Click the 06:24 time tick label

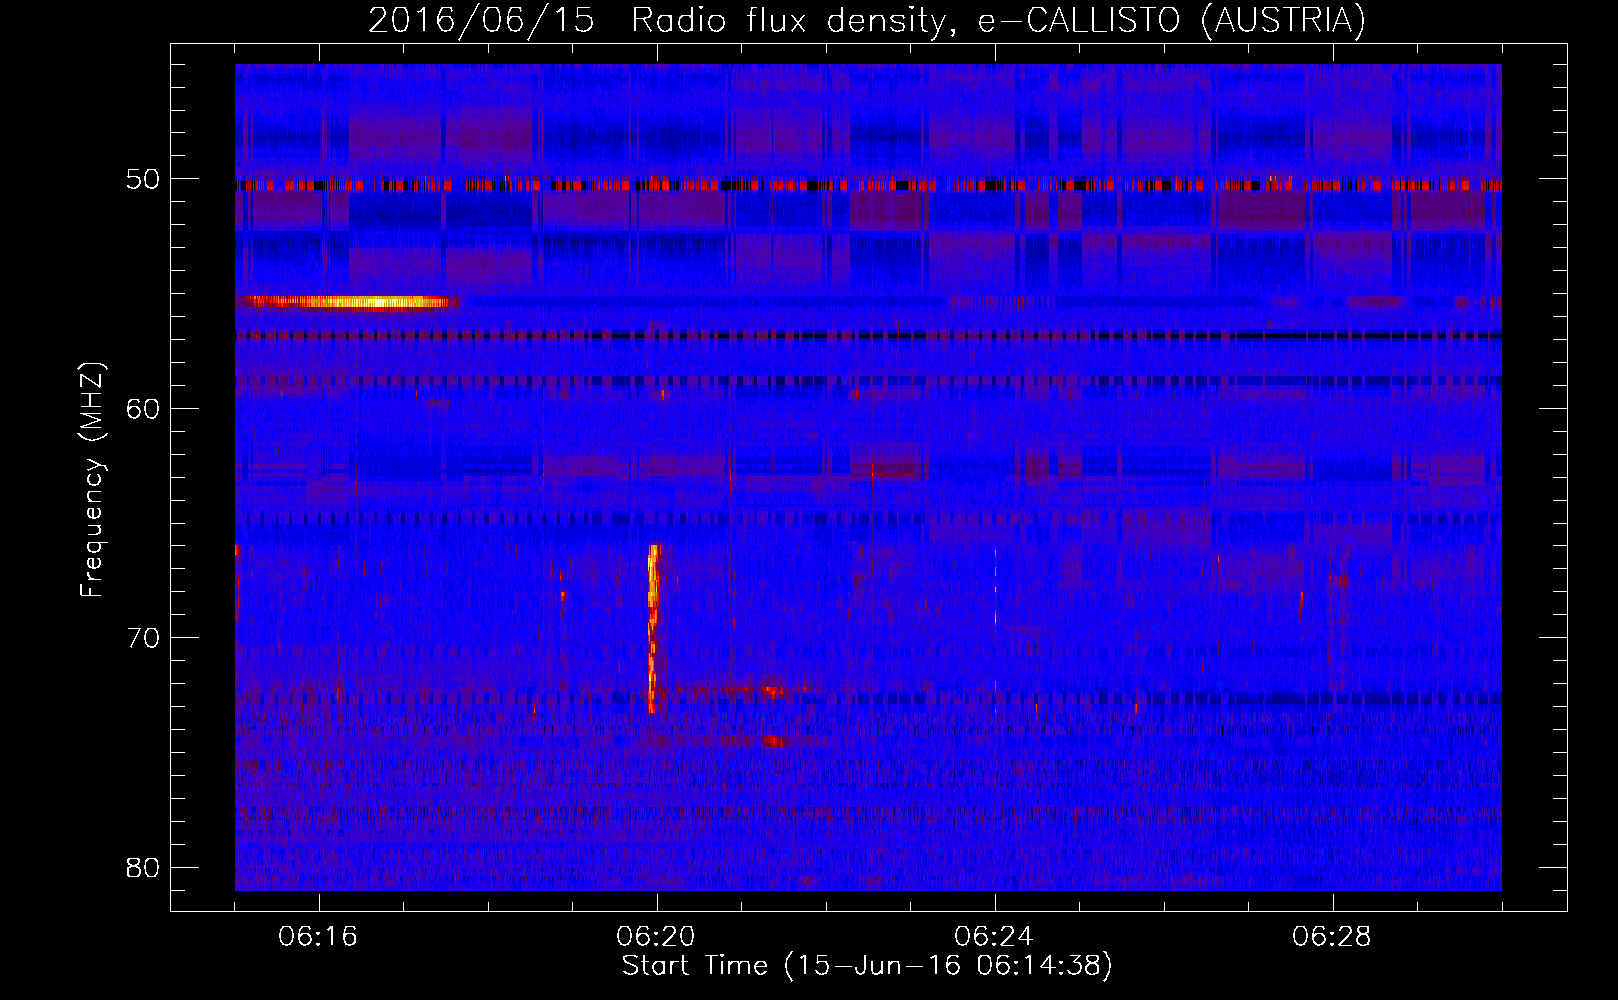[994, 937]
